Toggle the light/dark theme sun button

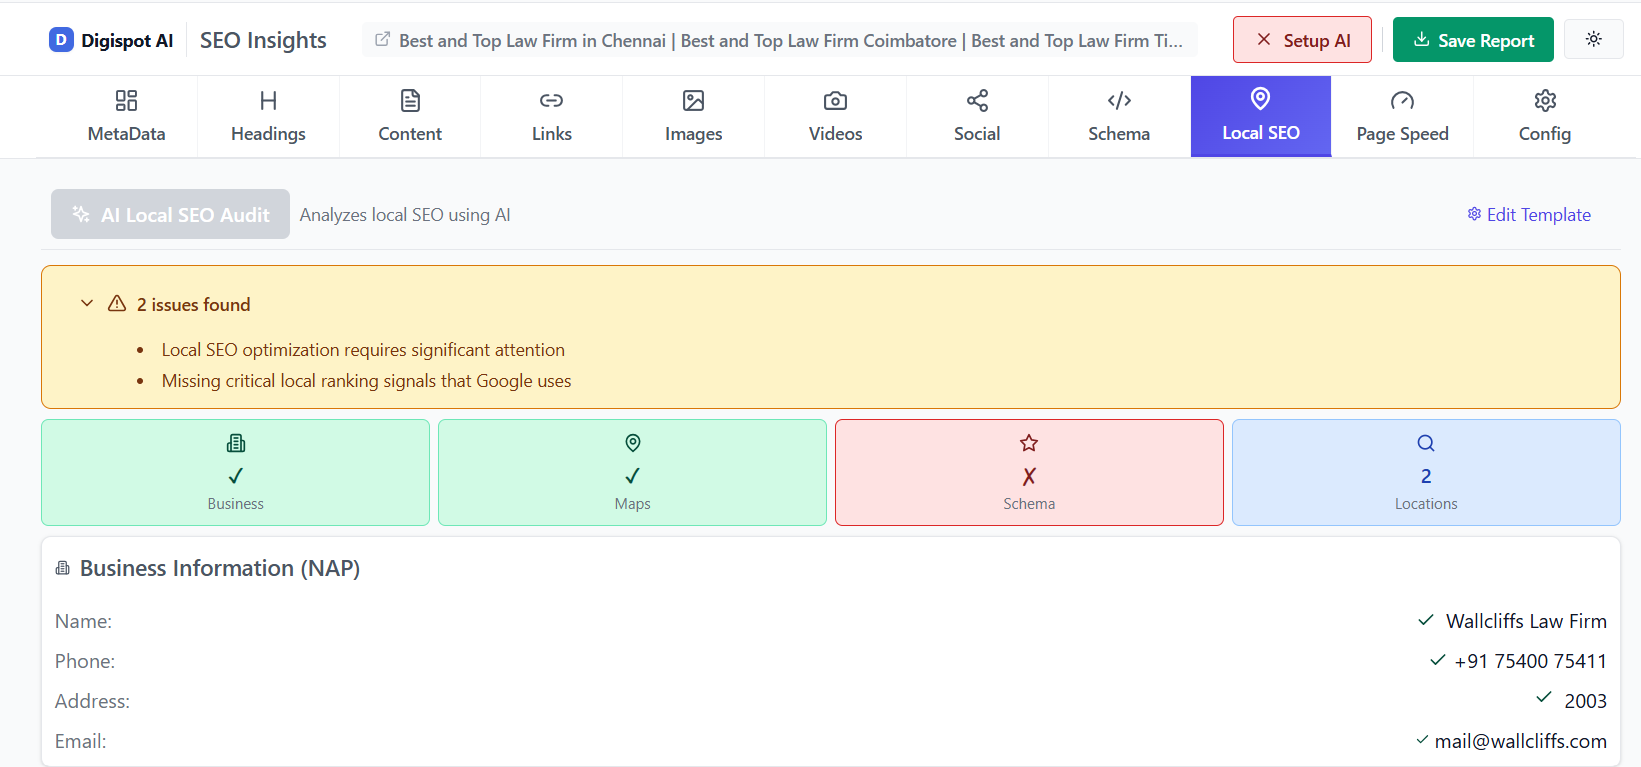(x=1593, y=39)
